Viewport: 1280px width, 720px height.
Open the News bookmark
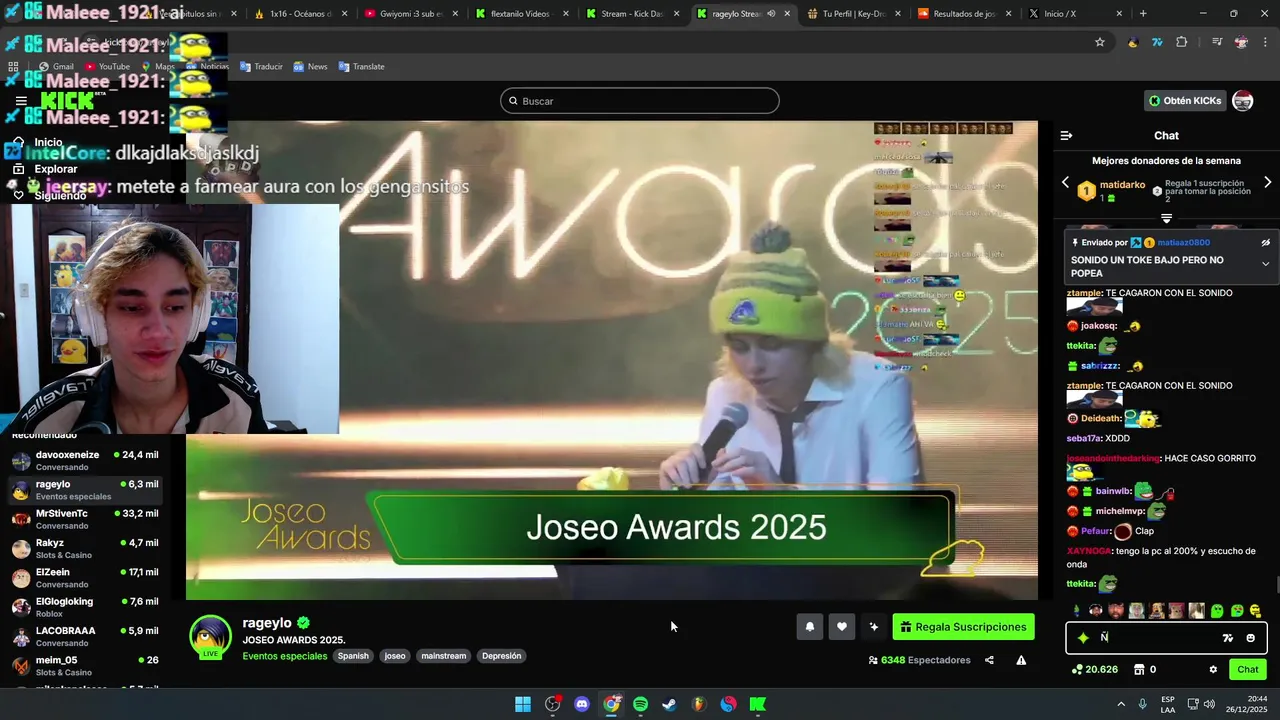310,66
